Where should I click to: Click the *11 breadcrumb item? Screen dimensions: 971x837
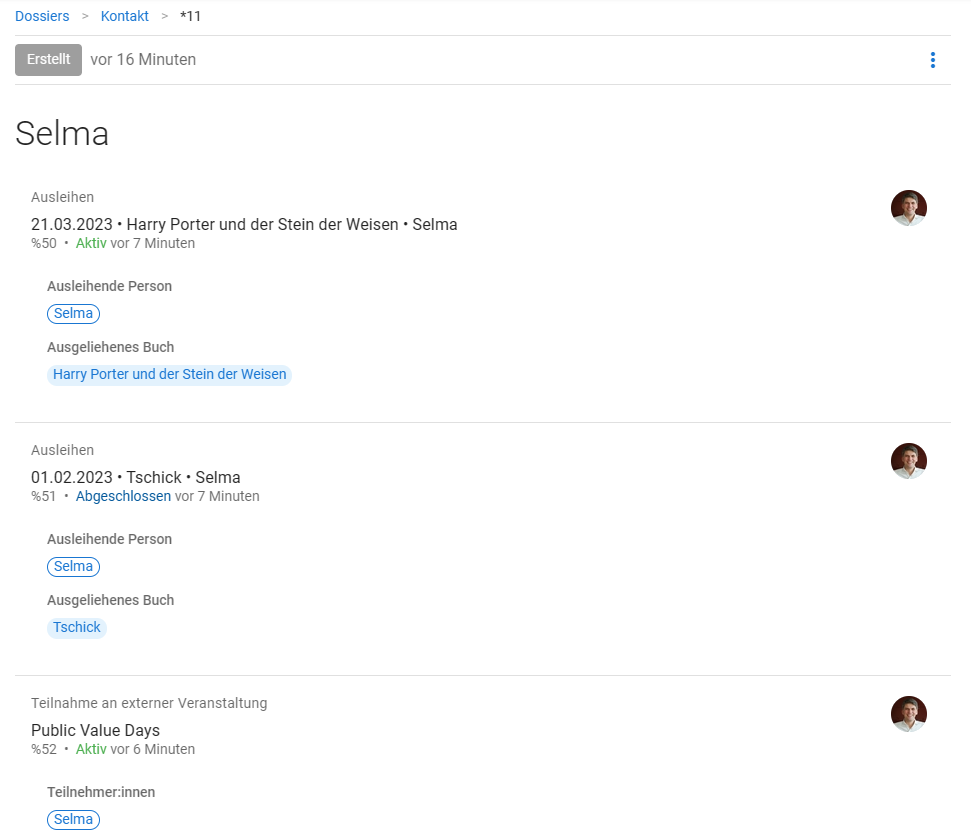point(190,16)
